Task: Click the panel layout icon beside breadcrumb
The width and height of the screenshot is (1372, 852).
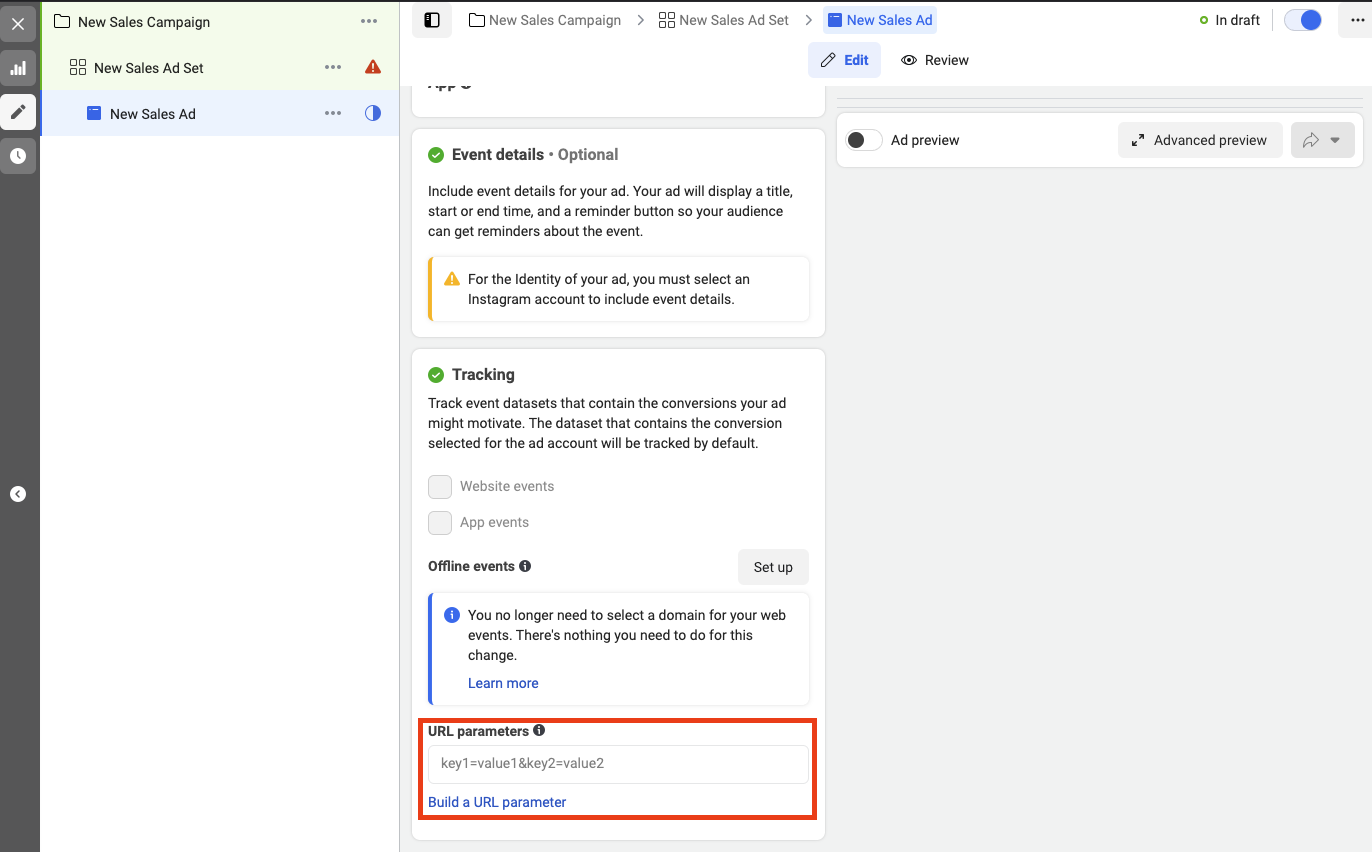Action: [432, 20]
